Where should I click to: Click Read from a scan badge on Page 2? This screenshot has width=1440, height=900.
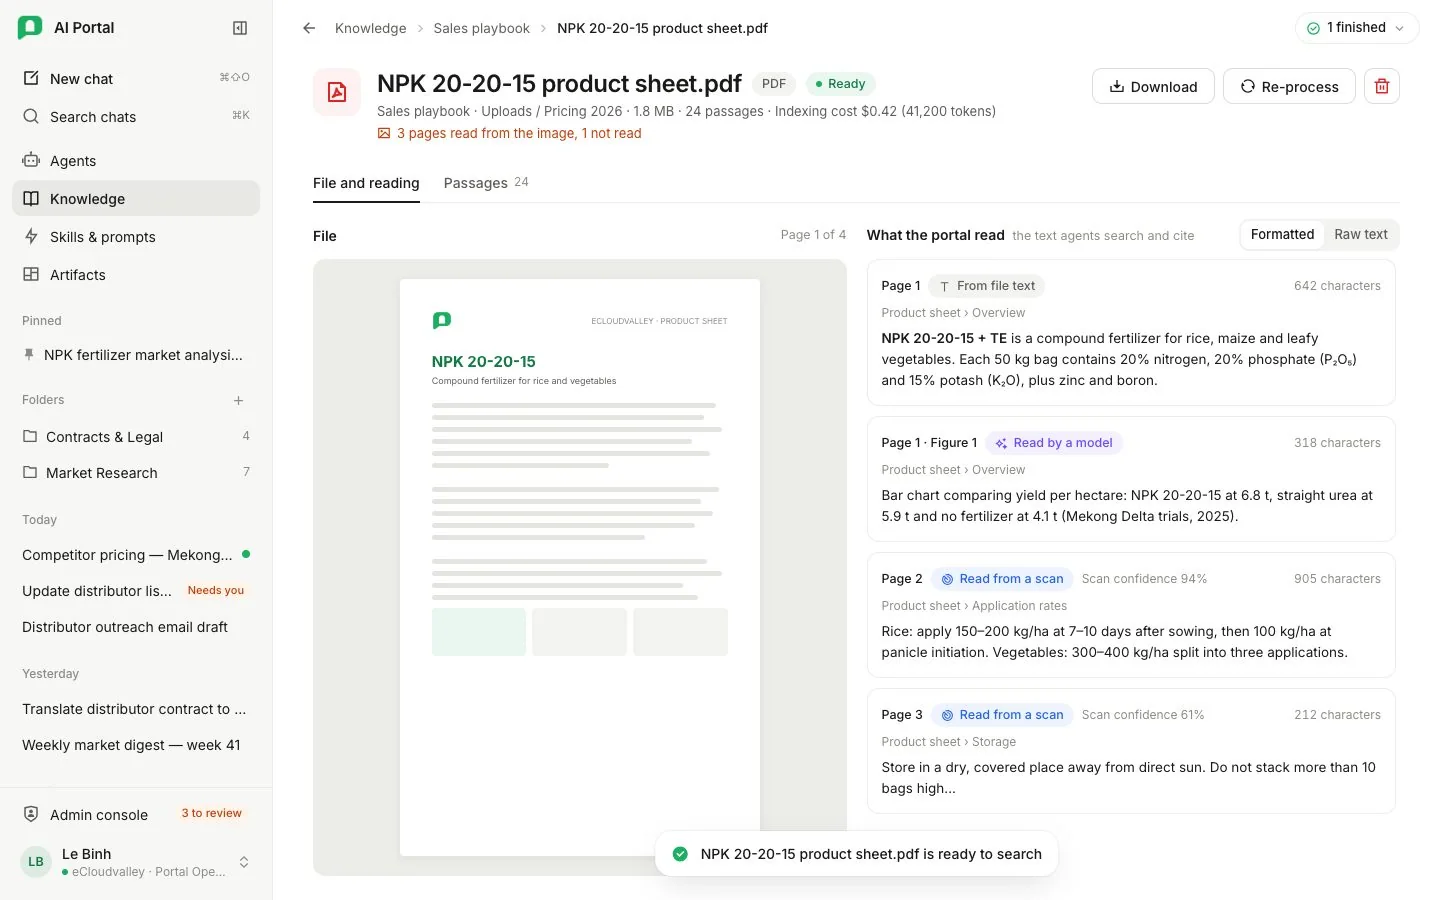point(1002,578)
